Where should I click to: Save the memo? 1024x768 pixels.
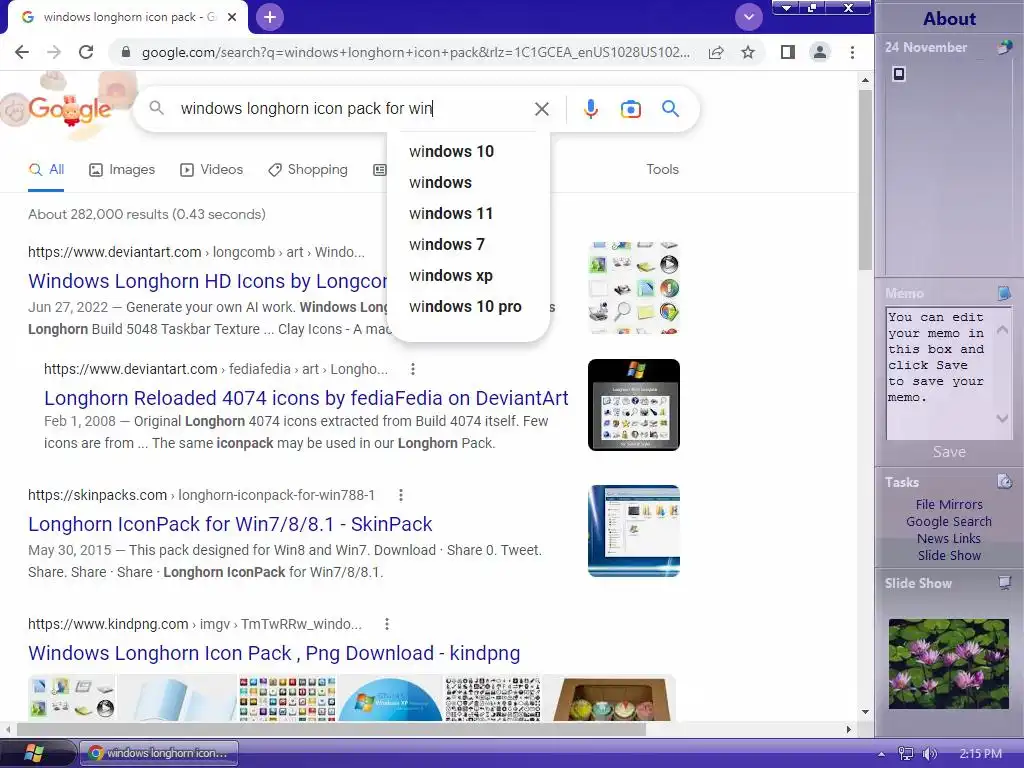tap(949, 452)
